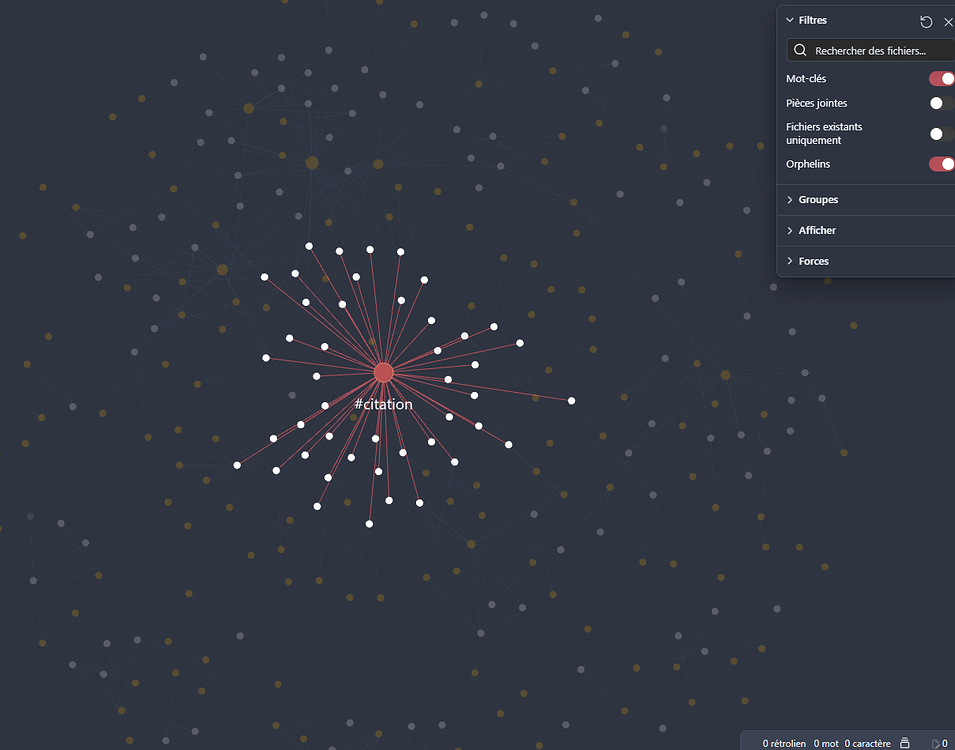Turn off the Mot-clés toggle
The image size is (955, 750).
[942, 79]
